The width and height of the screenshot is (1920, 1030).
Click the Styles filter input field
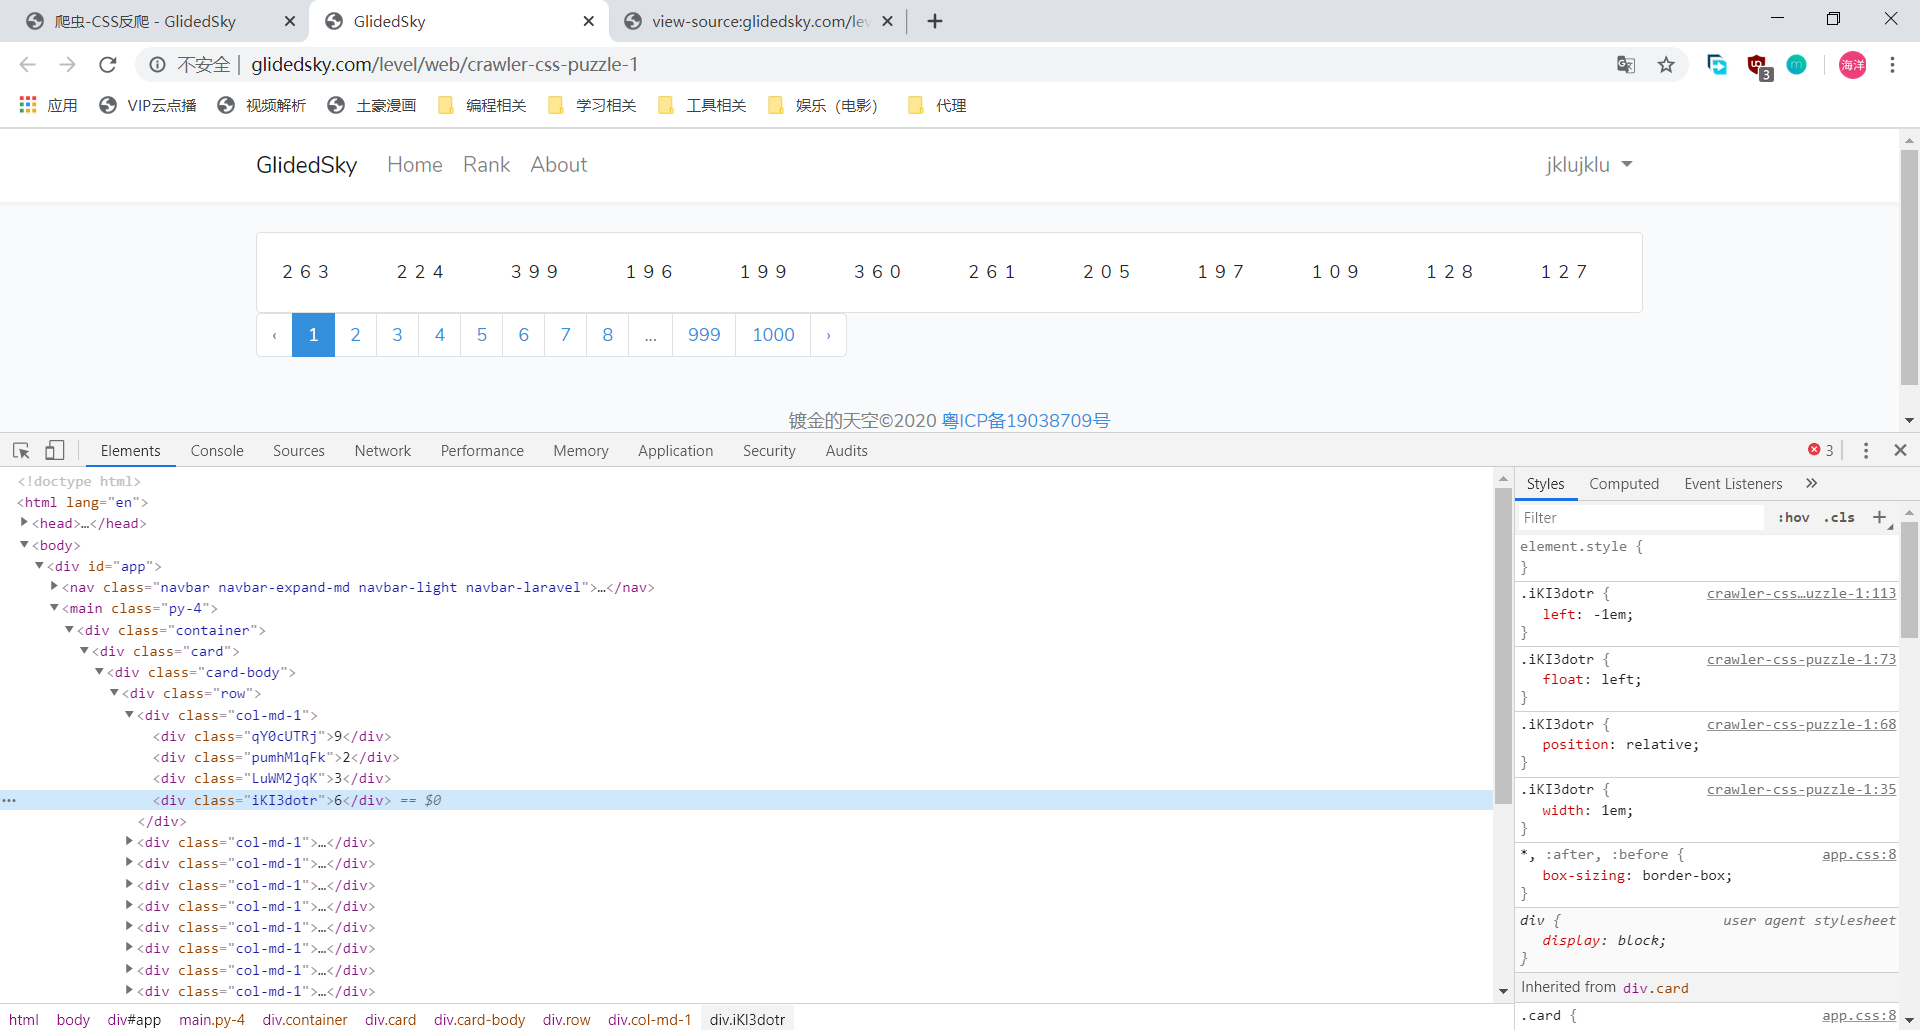[x=1640, y=518]
